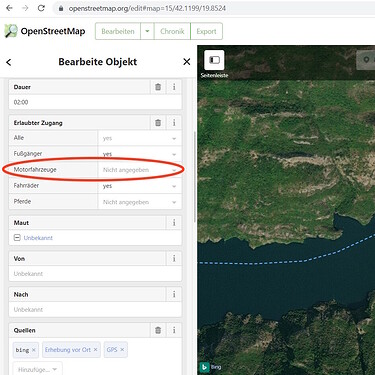The image size is (375, 375).
Task: Close the Bearbeite Objekt panel
Action: [x=187, y=62]
